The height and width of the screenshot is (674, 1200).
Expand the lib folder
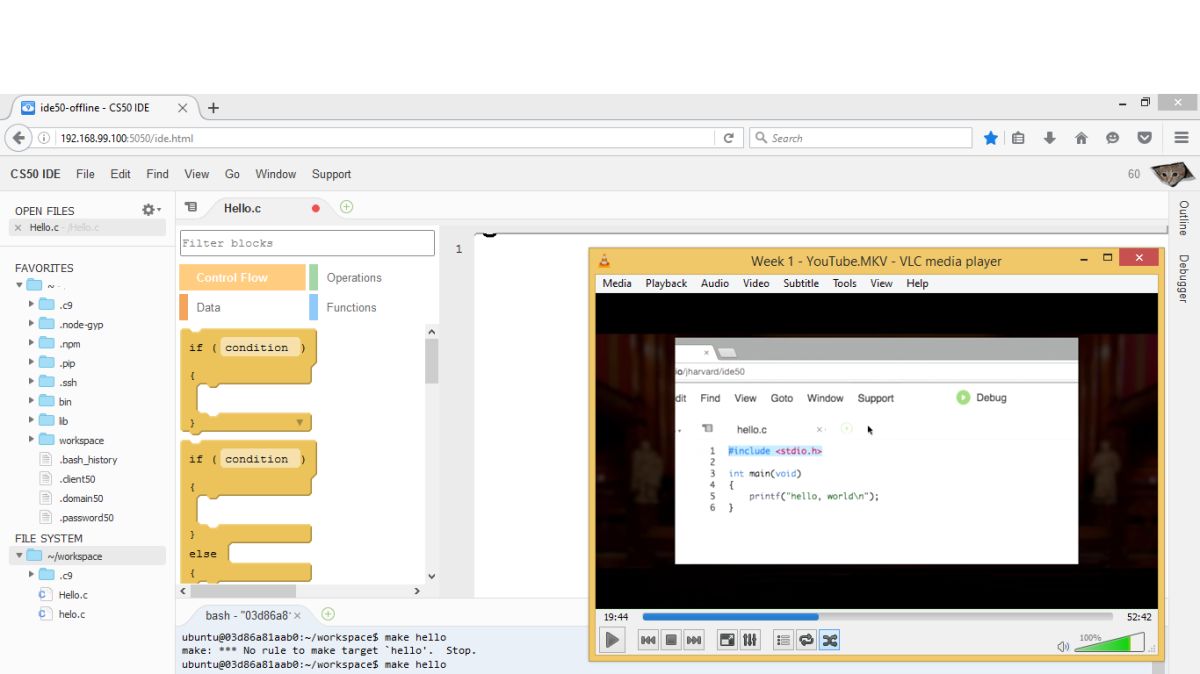point(31,421)
